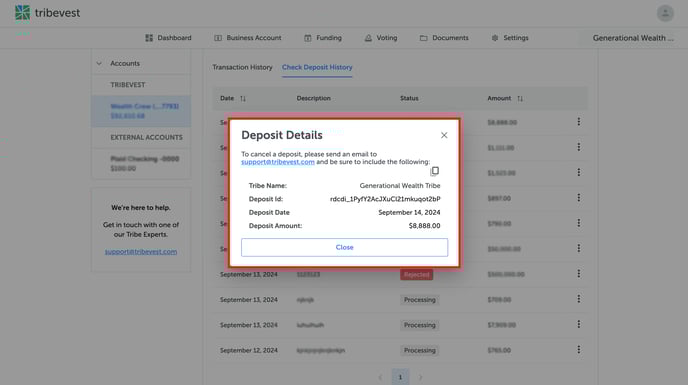This screenshot has height=385, width=688.
Task: Sort by Amount column arrows
Action: click(520, 98)
